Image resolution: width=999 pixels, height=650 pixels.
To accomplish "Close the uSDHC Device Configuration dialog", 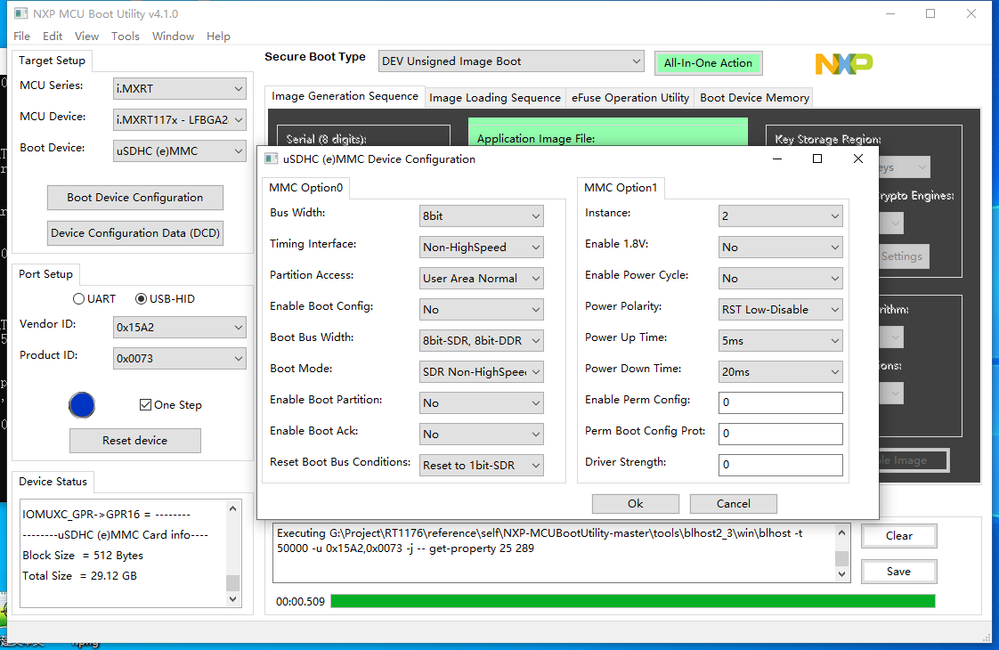I will click(858, 159).
